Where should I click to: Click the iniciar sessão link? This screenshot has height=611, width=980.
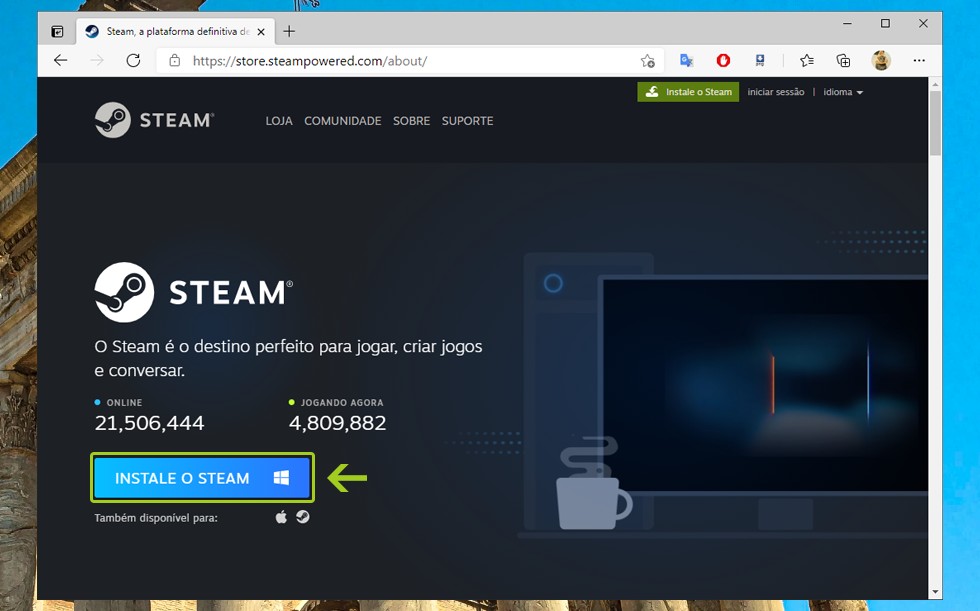pos(775,92)
